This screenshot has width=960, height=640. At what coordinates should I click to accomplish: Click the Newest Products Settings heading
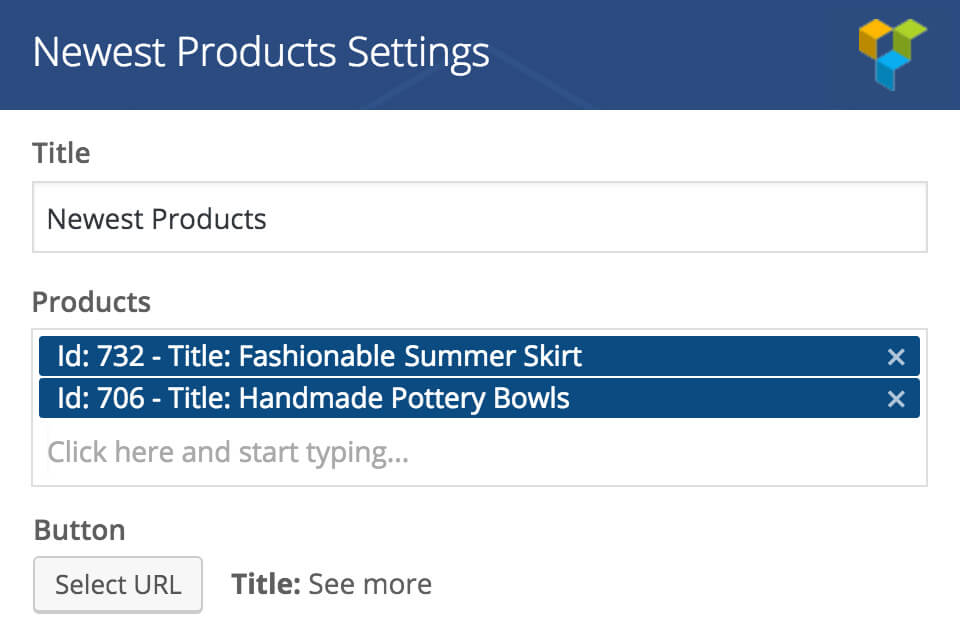(261, 53)
